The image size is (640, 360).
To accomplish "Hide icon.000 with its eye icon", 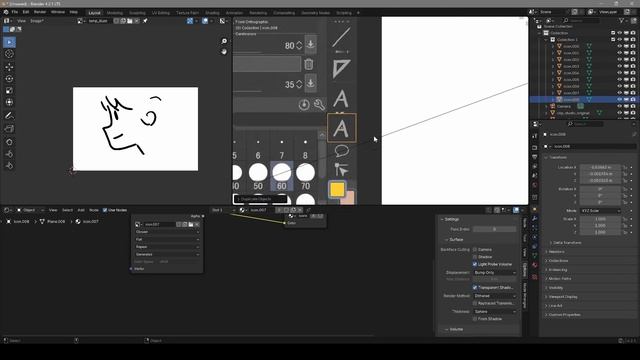I will pos(620,46).
